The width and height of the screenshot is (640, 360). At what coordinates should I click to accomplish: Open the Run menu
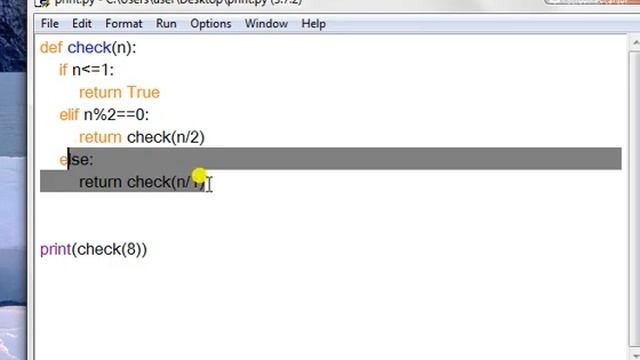166,24
